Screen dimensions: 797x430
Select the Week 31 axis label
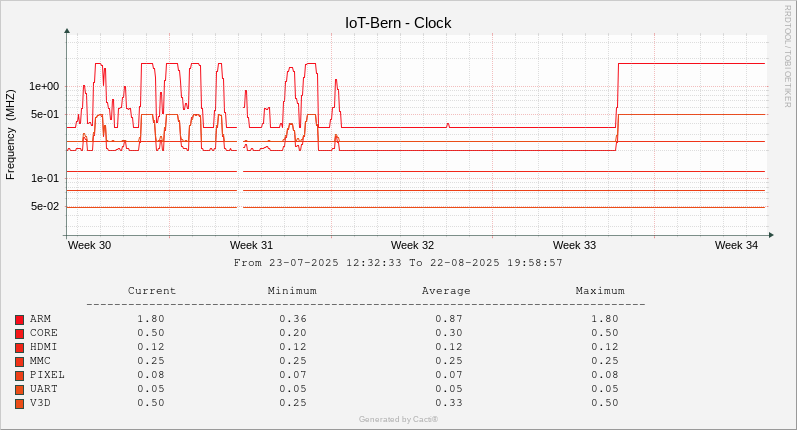[251, 245]
